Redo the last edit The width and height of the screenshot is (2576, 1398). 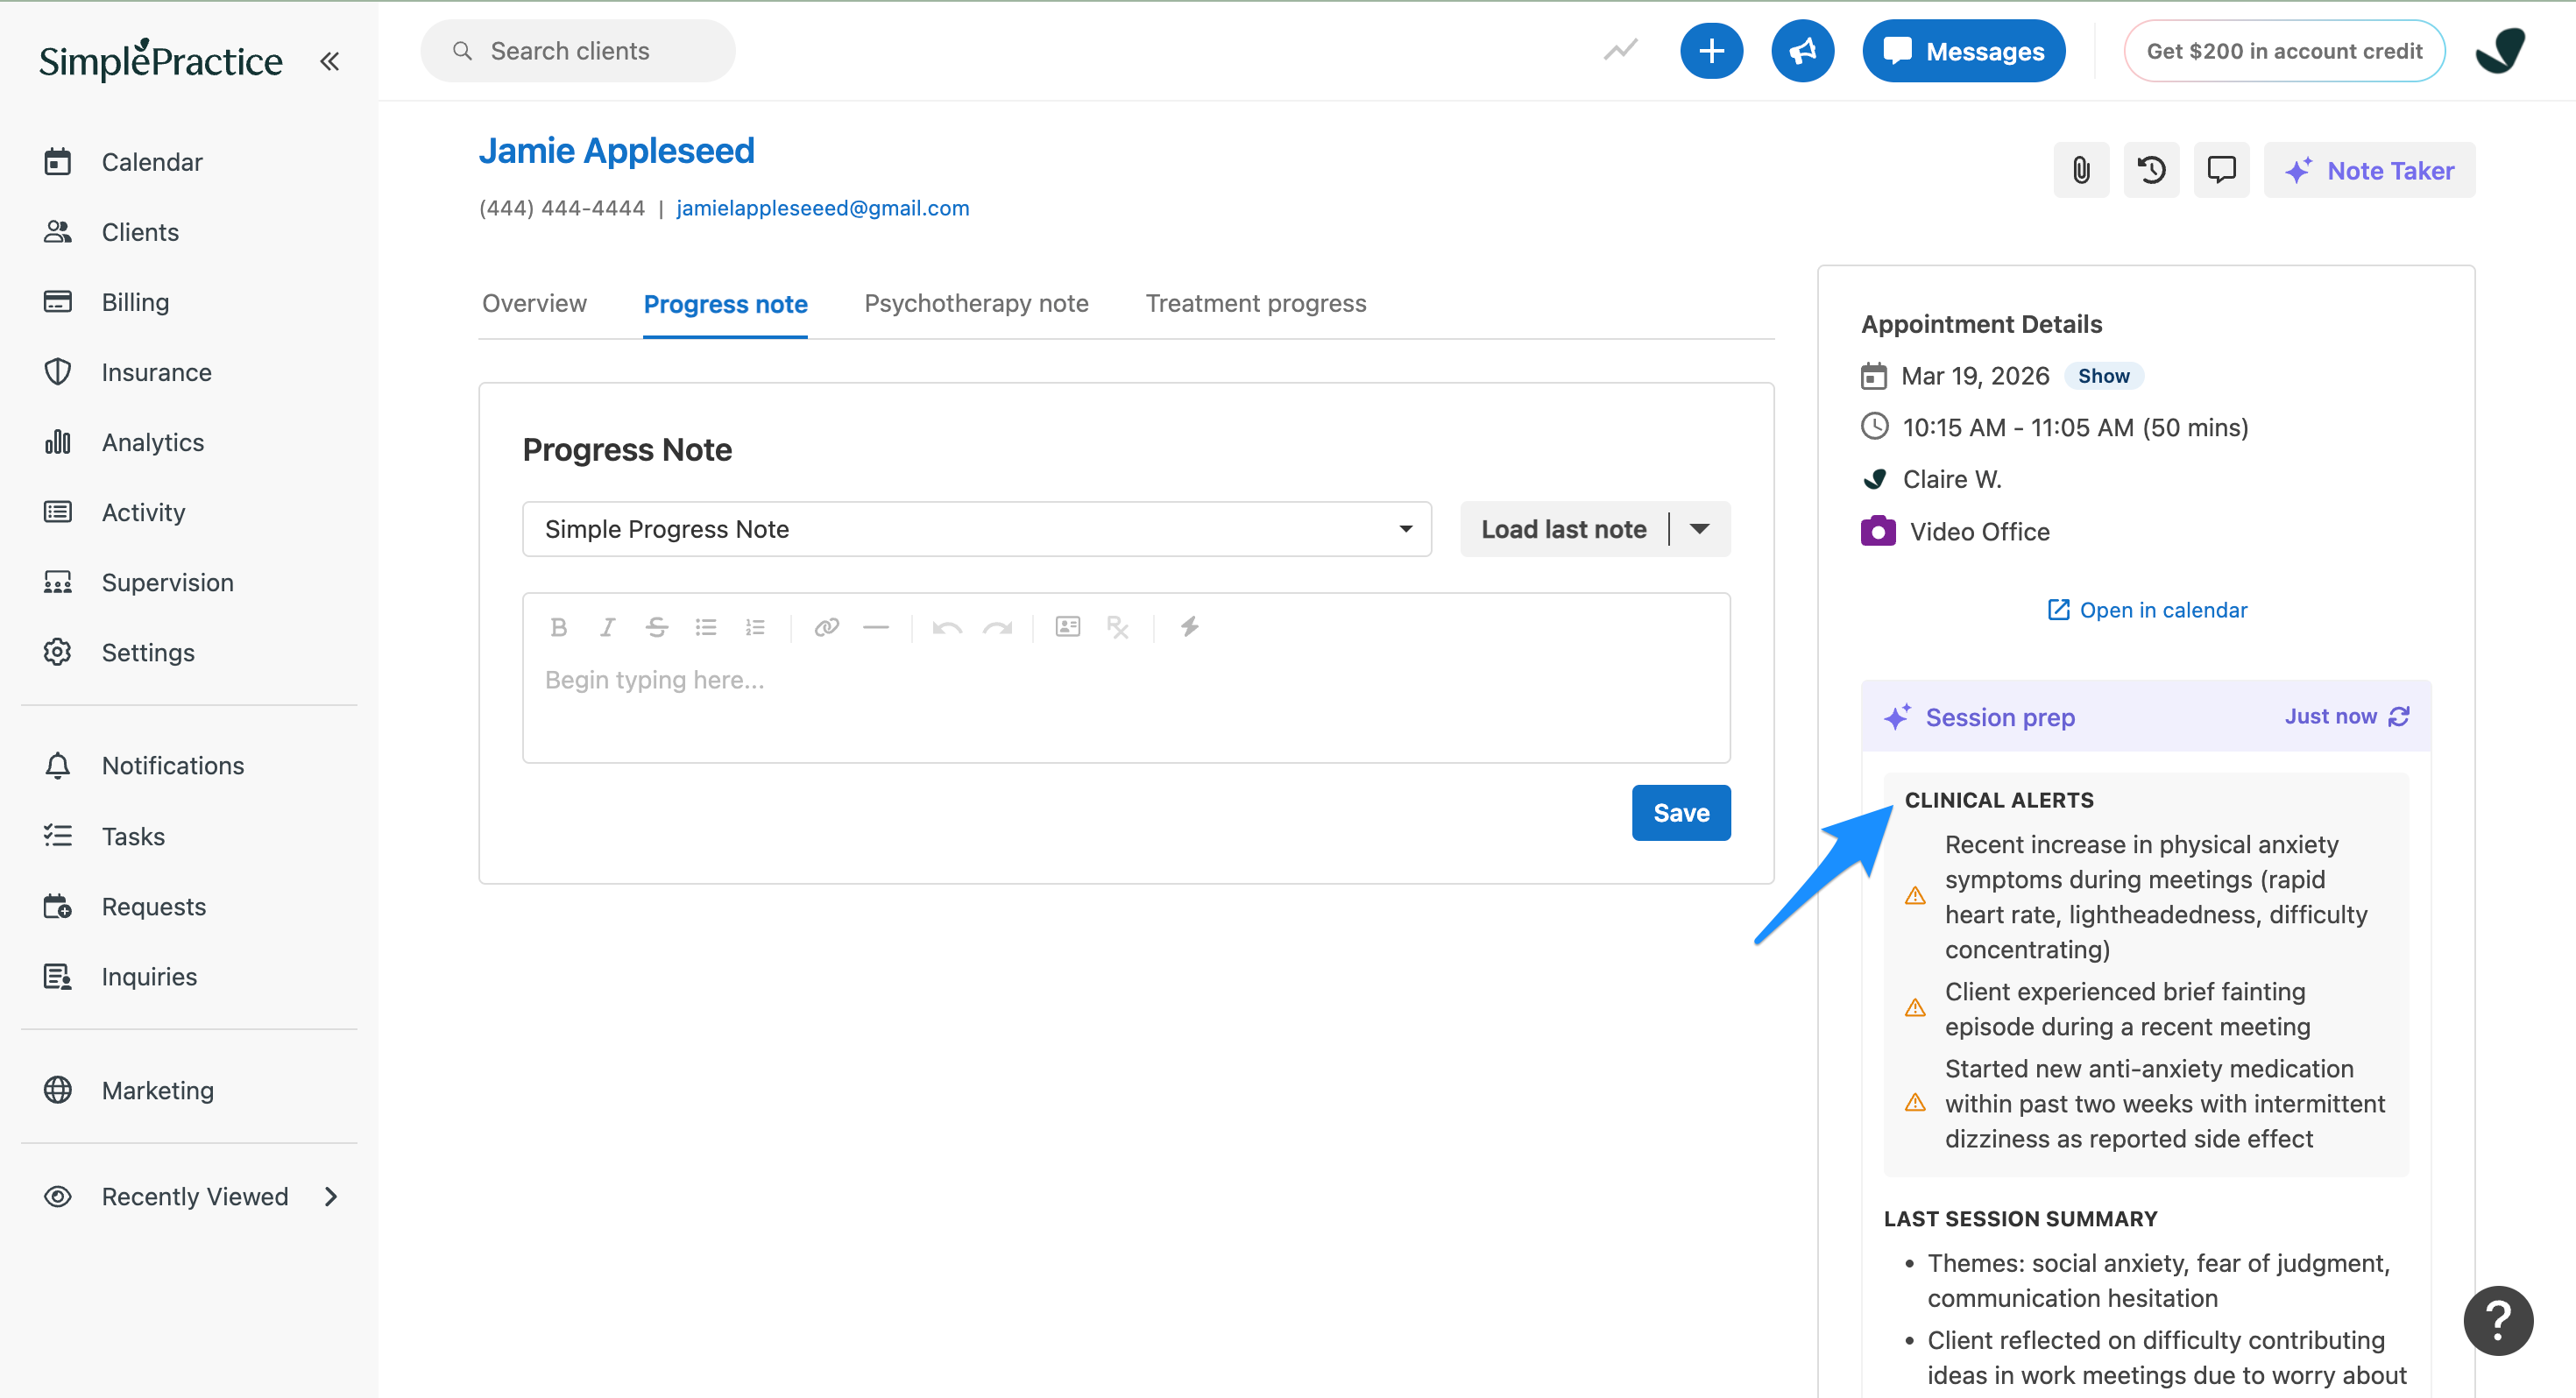(x=997, y=627)
